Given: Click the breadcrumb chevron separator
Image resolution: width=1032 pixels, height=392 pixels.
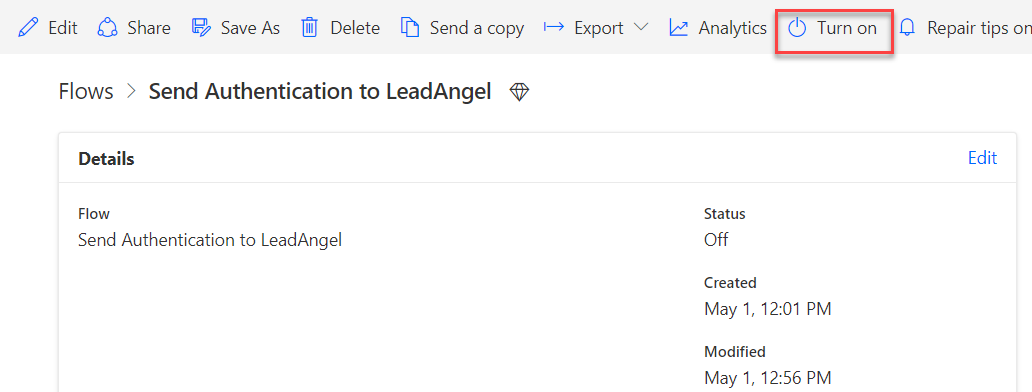Looking at the screenshot, I should 131,92.
